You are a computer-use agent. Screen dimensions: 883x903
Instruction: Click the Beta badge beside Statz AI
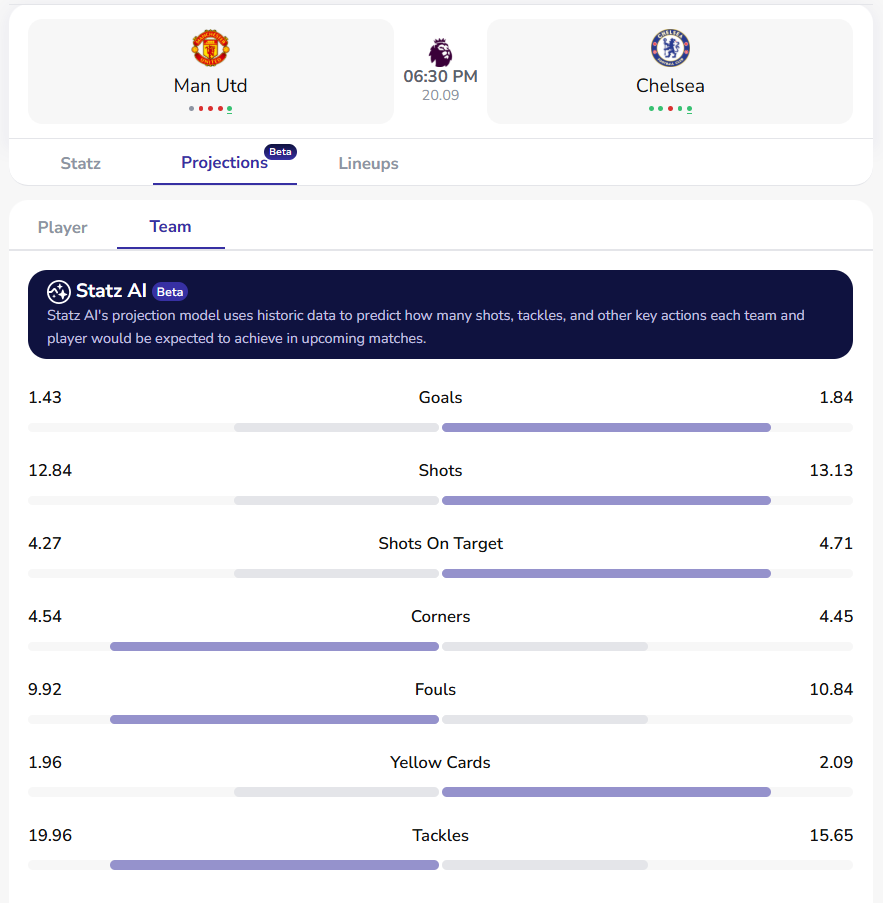pyautogui.click(x=170, y=292)
